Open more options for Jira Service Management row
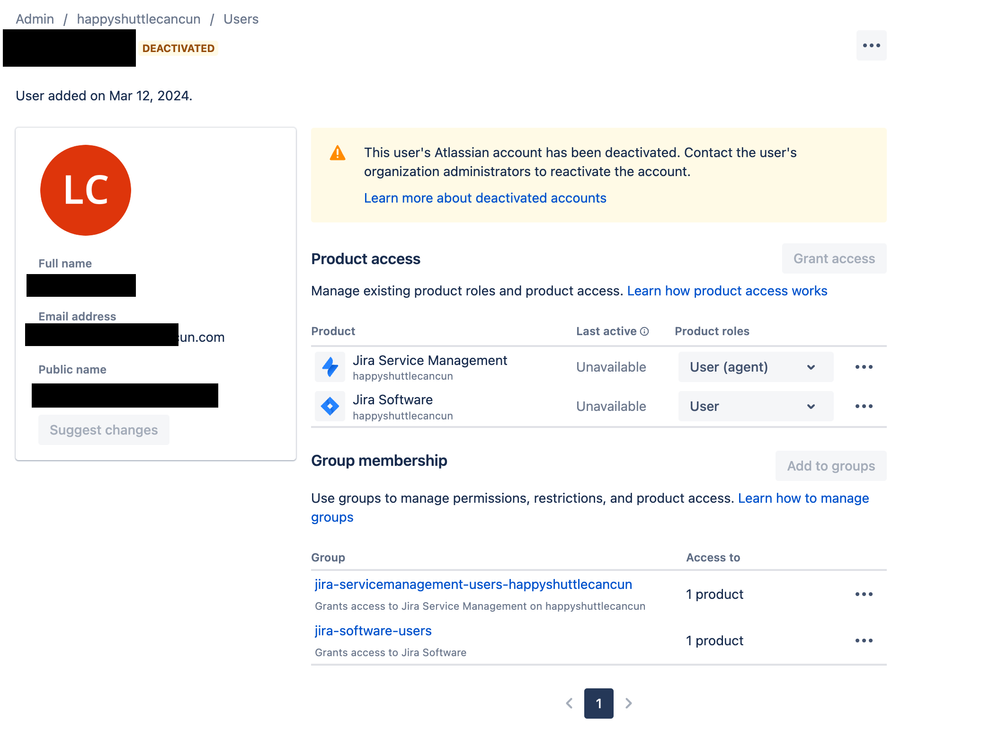 pyautogui.click(x=863, y=367)
